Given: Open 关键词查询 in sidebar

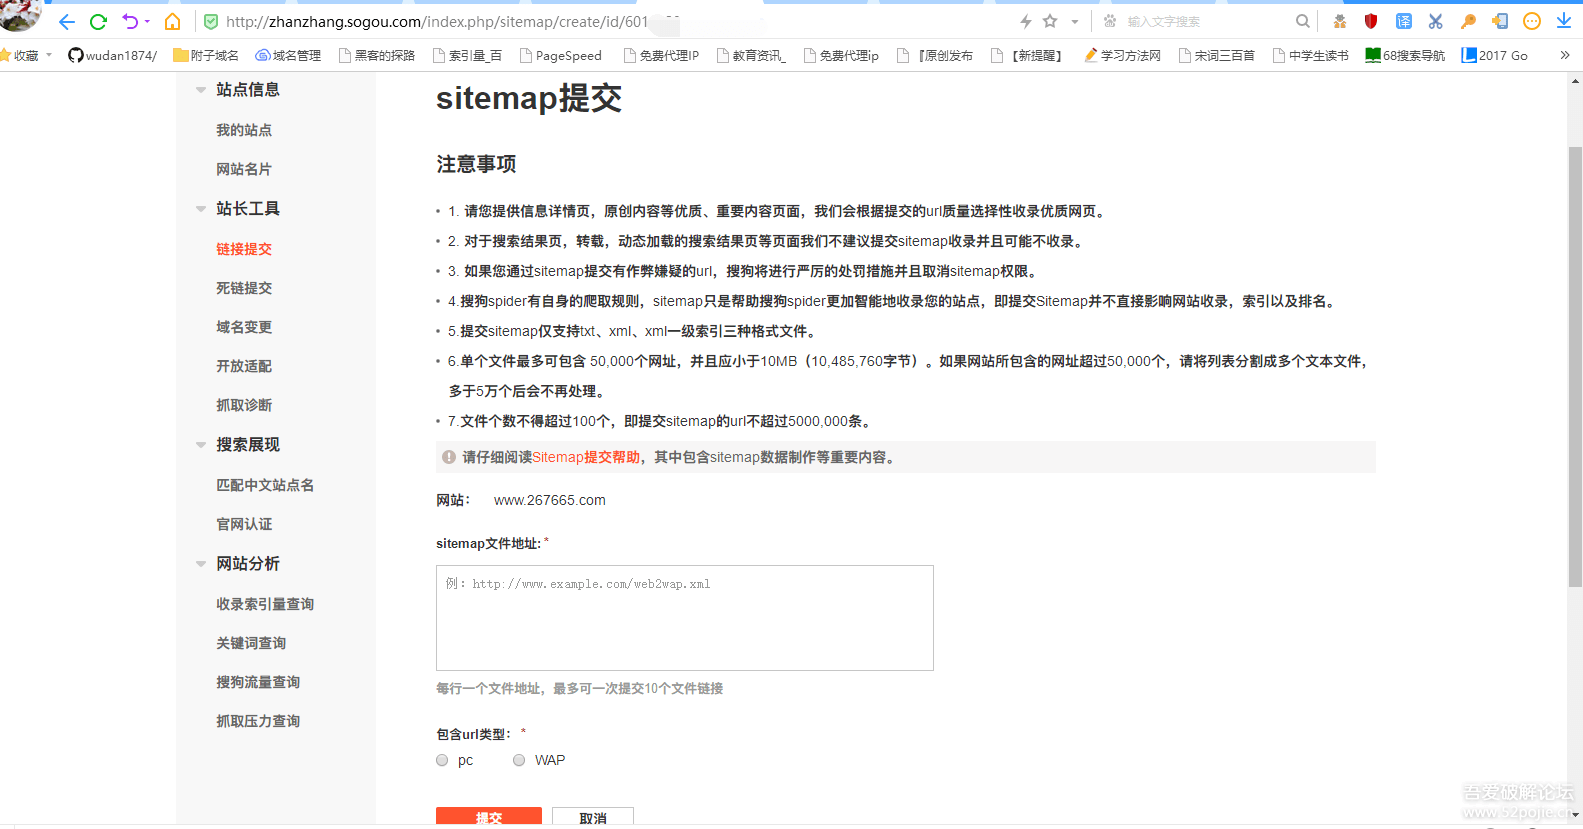Looking at the screenshot, I should (x=251, y=643).
